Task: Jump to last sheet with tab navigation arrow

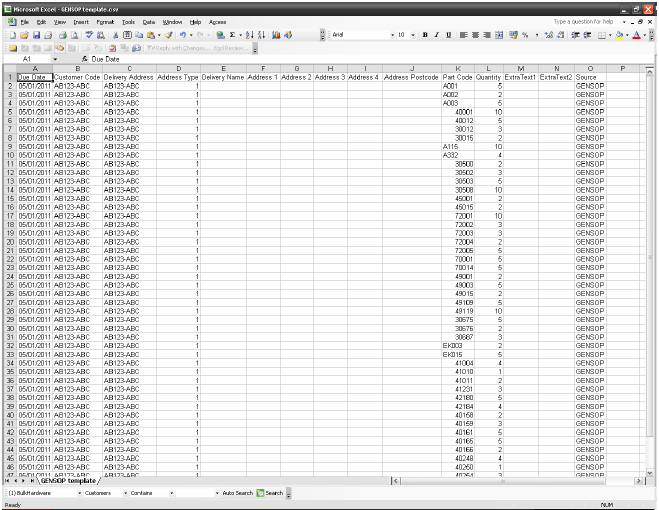Action: click(32, 481)
